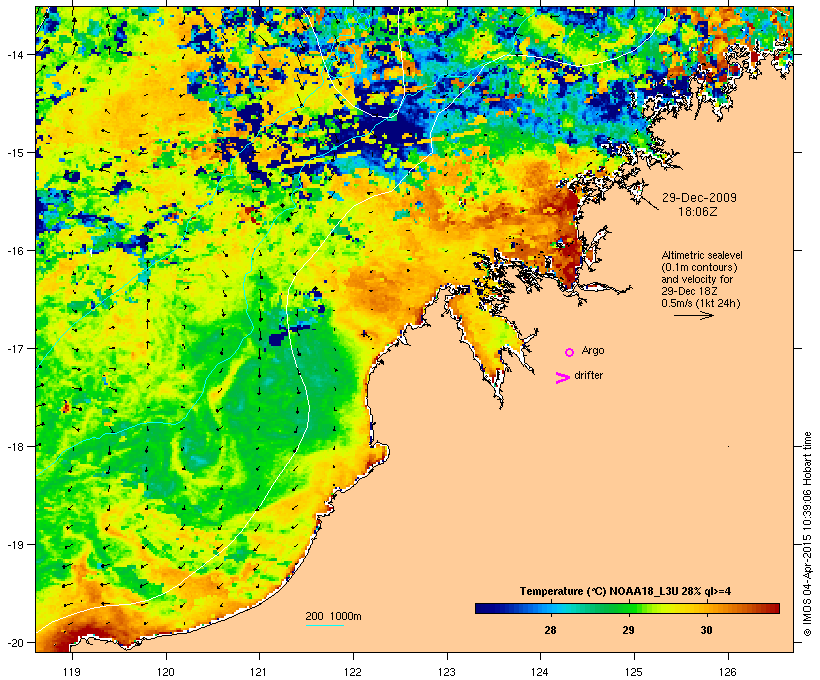Screen dimensions: 820x680
Task: Click 'and velocity for' legend line
Action: (x=697, y=279)
